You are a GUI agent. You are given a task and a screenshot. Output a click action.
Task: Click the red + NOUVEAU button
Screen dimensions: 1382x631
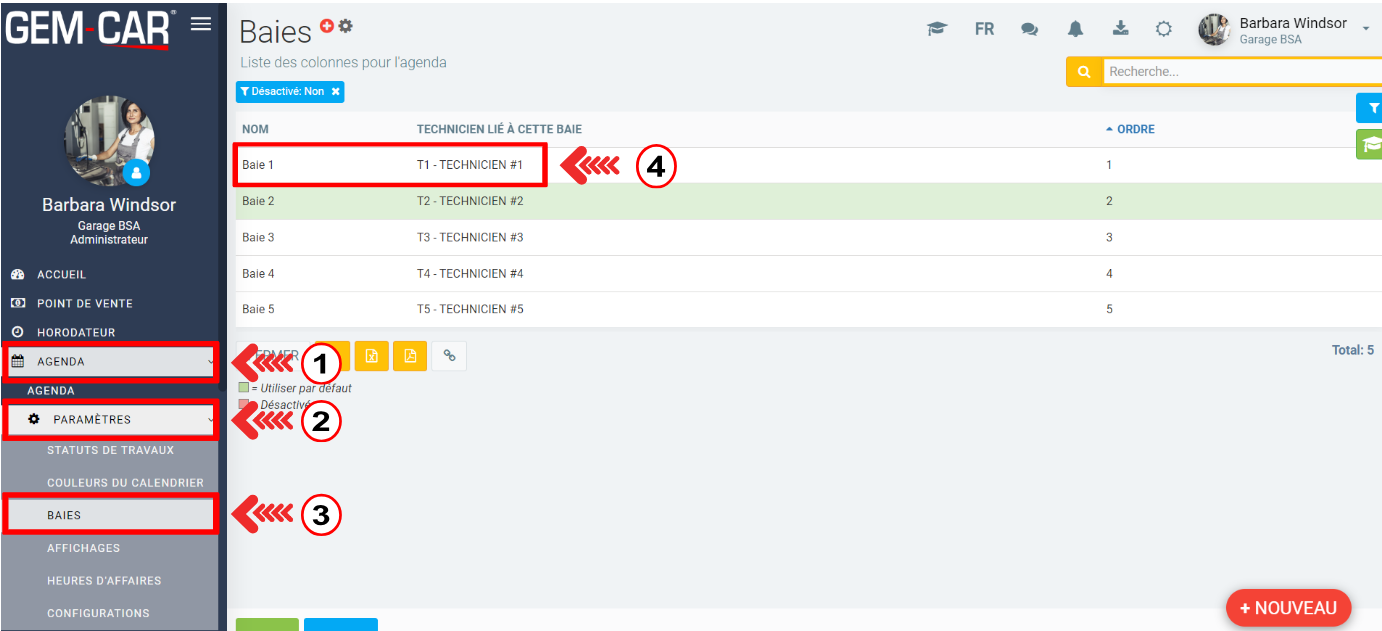1287,608
